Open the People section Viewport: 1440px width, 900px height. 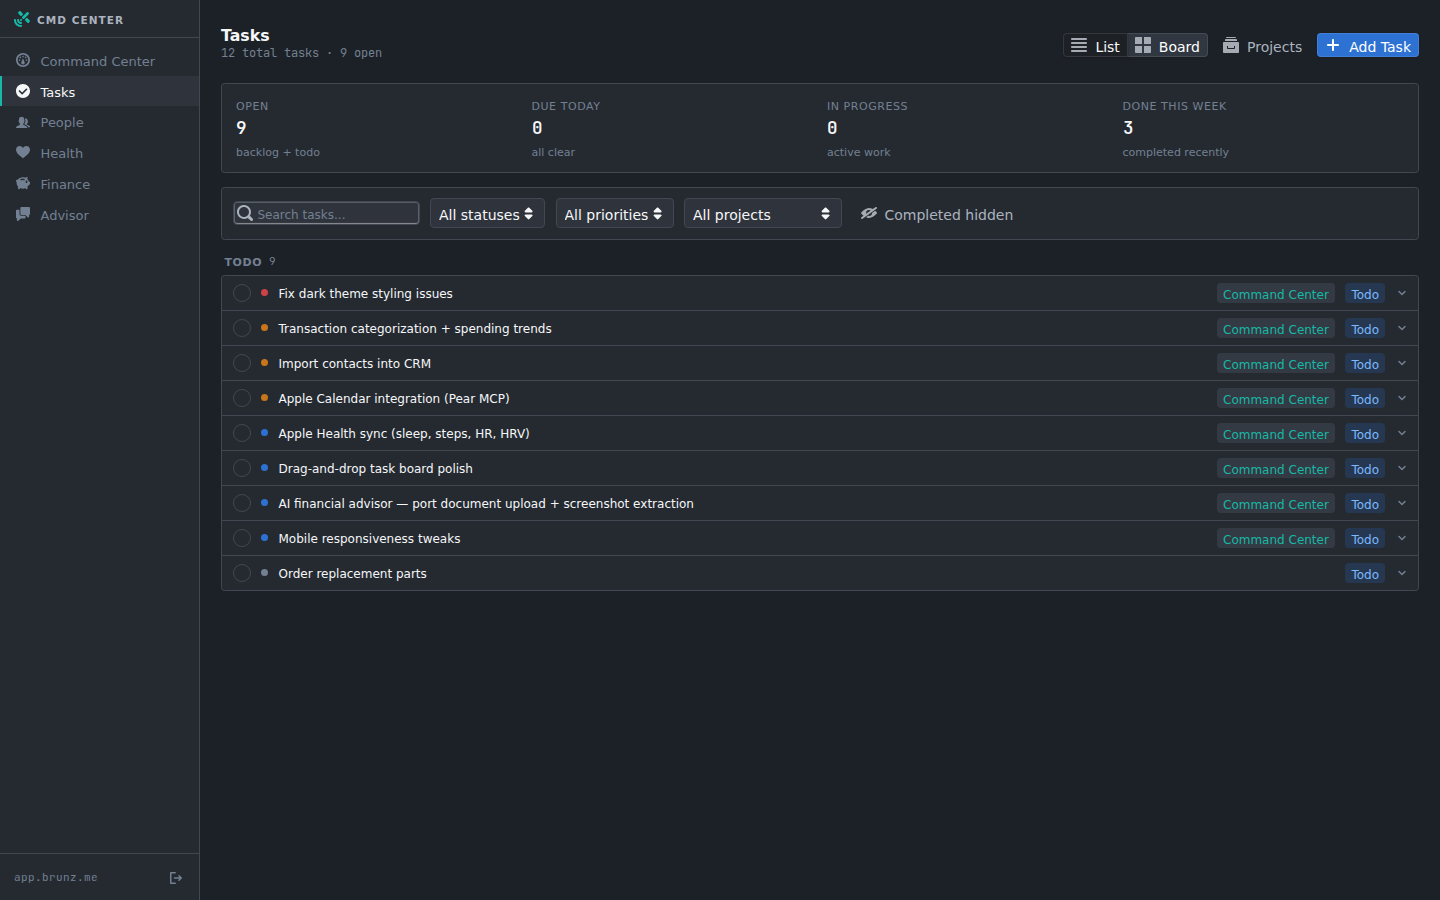[99, 122]
